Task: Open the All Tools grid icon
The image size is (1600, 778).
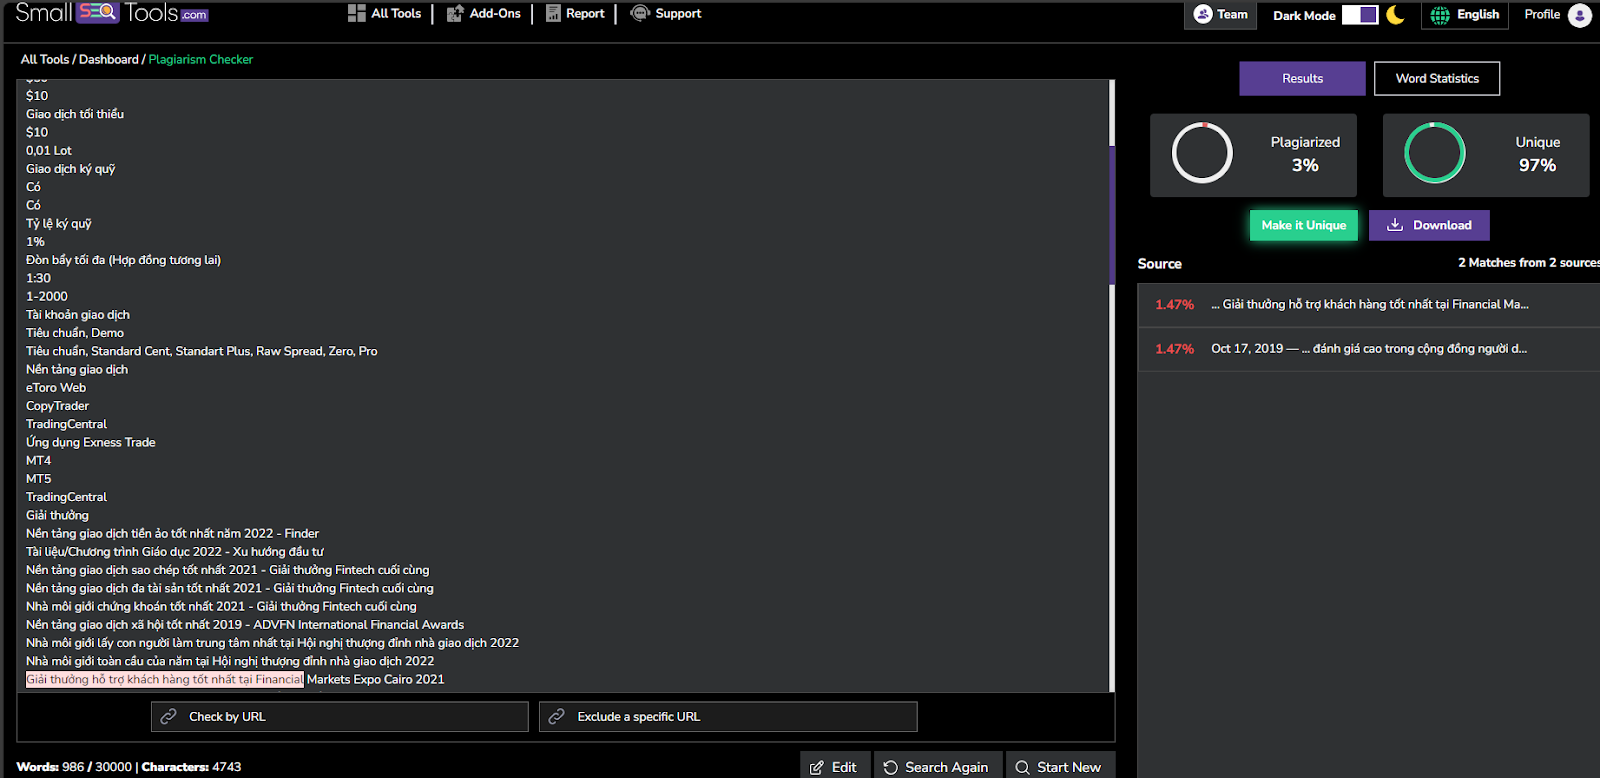Action: click(356, 13)
